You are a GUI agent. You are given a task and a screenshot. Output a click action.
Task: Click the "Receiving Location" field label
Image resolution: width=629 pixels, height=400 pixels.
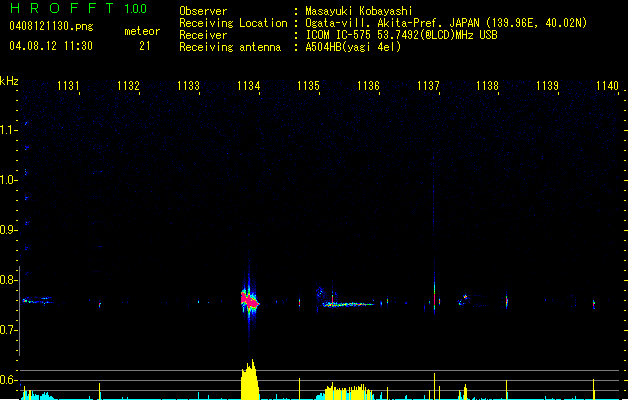[x=233, y=23]
